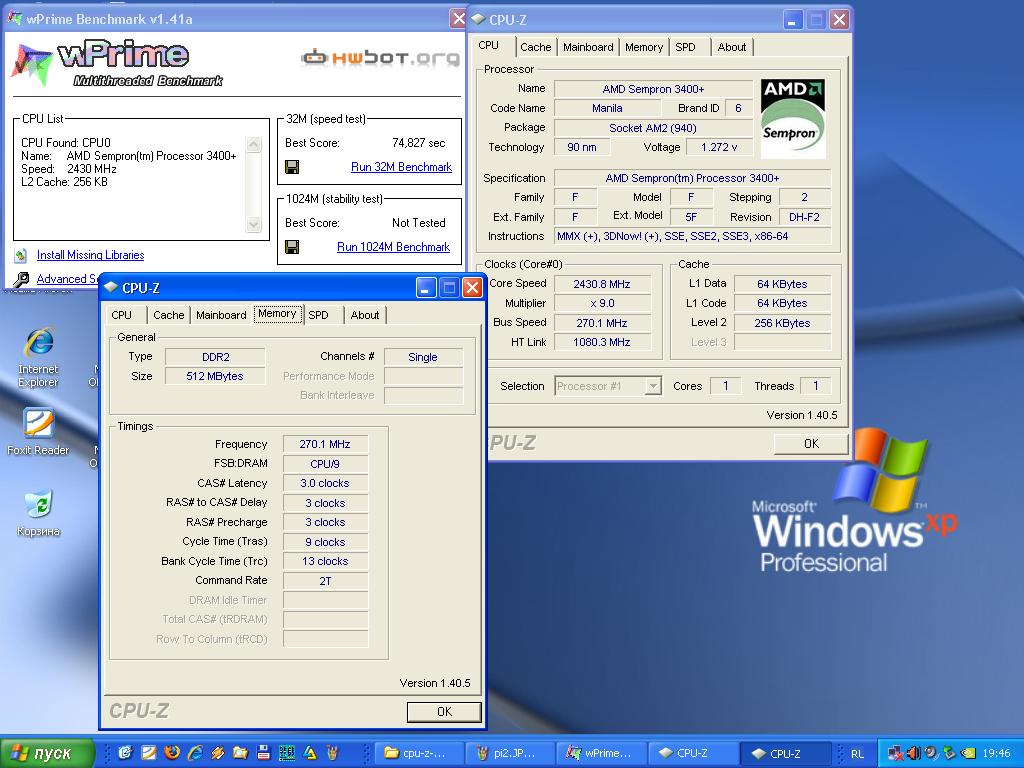Switch to Cache tab in front CPU-Z window
Image resolution: width=1024 pixels, height=768 pixels.
168,315
